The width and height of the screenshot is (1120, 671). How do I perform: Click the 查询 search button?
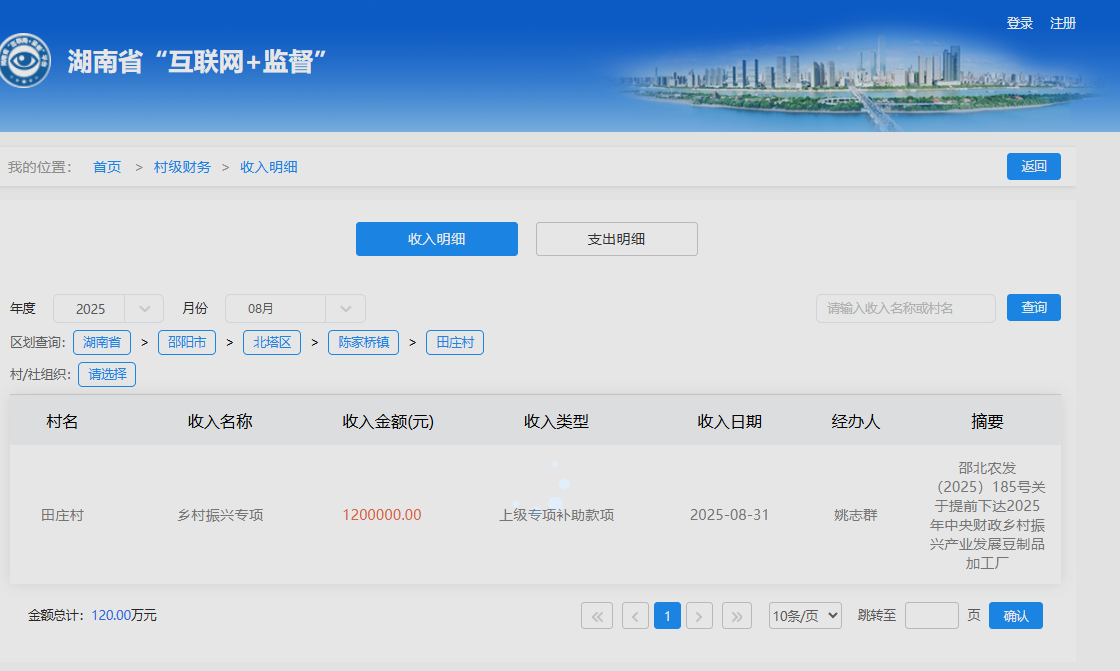(x=1033, y=308)
